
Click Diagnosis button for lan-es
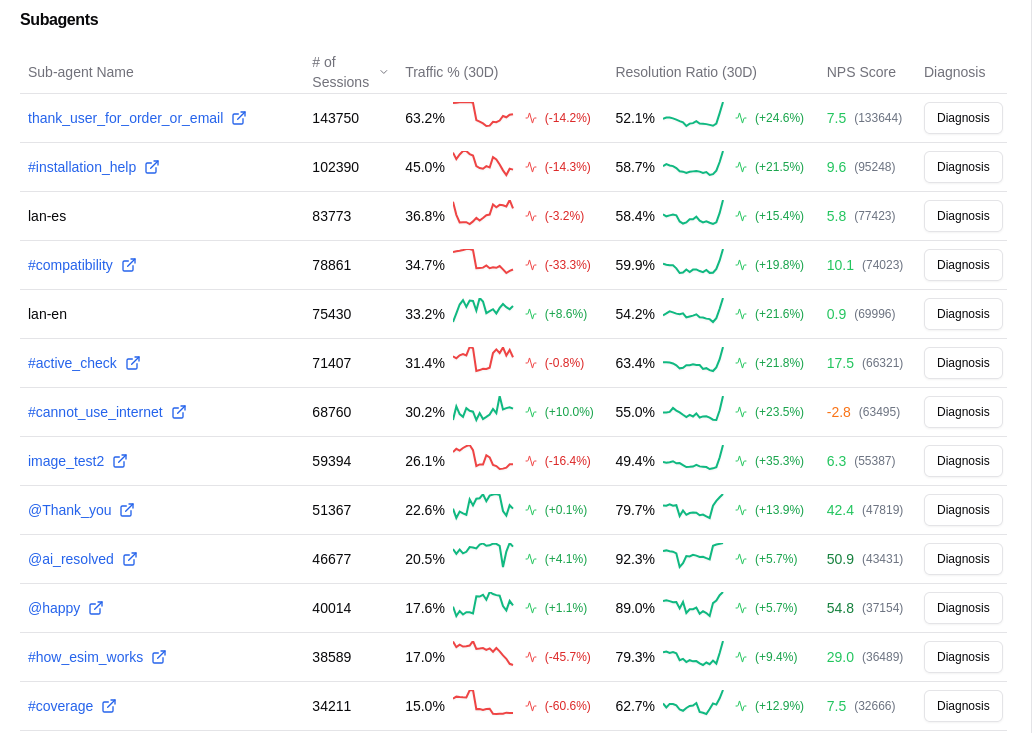coord(962,216)
